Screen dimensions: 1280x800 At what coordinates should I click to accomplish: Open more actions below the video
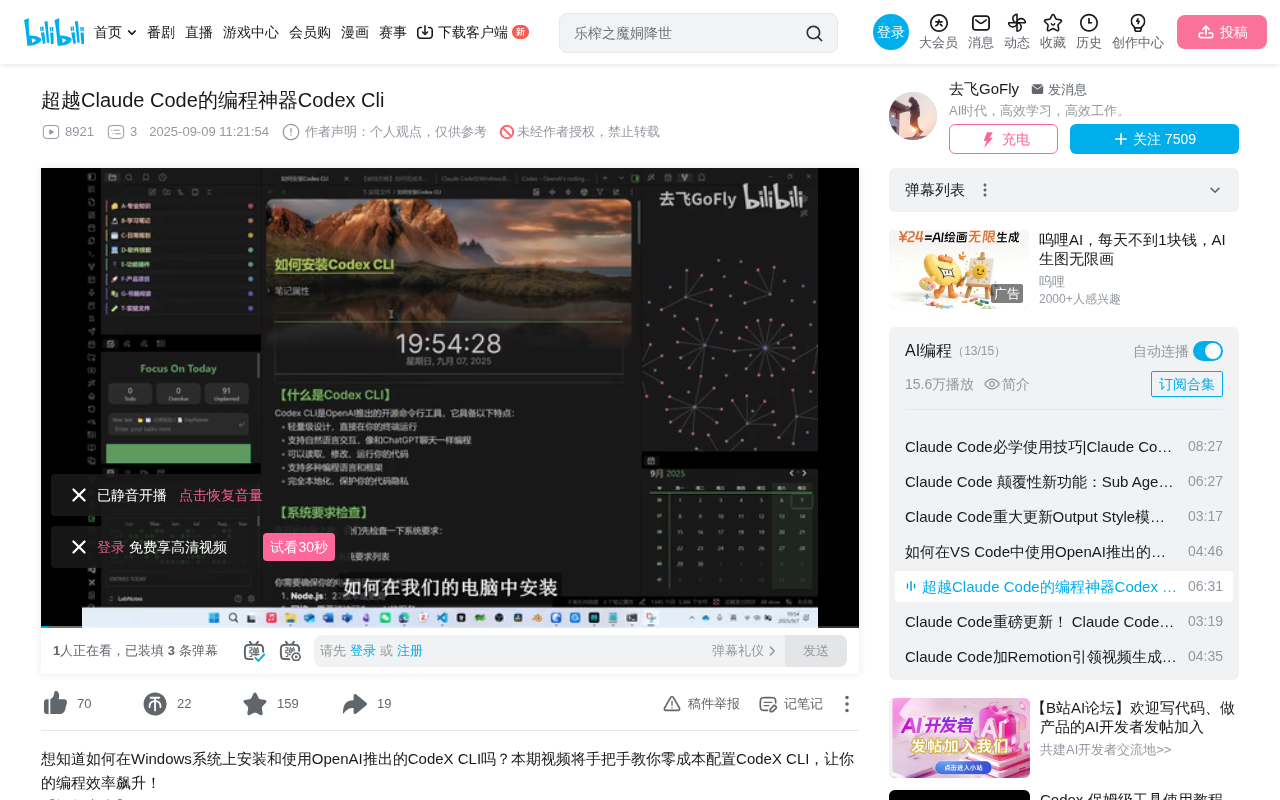847,704
